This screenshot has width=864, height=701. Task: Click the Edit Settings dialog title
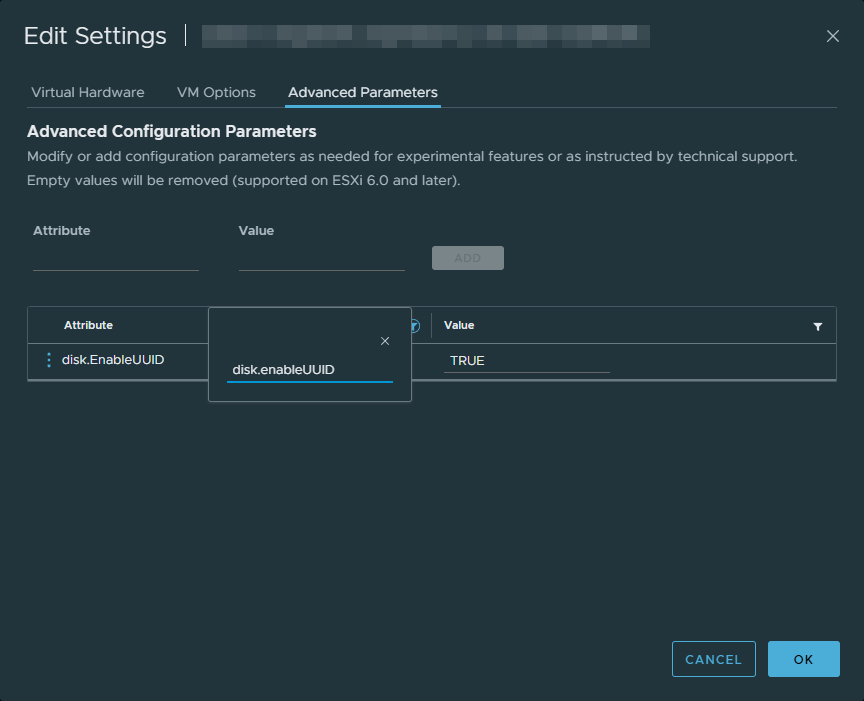[x=95, y=36]
